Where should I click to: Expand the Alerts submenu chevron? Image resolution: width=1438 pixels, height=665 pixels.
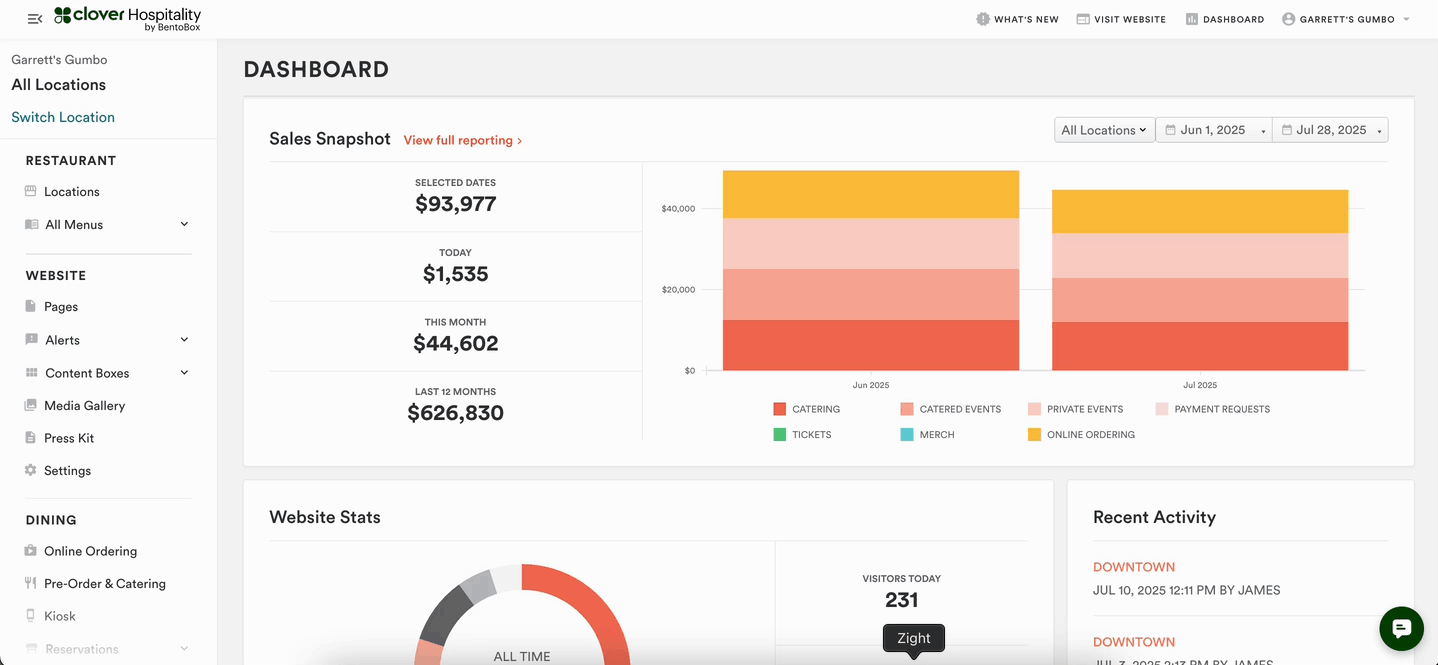tap(184, 339)
